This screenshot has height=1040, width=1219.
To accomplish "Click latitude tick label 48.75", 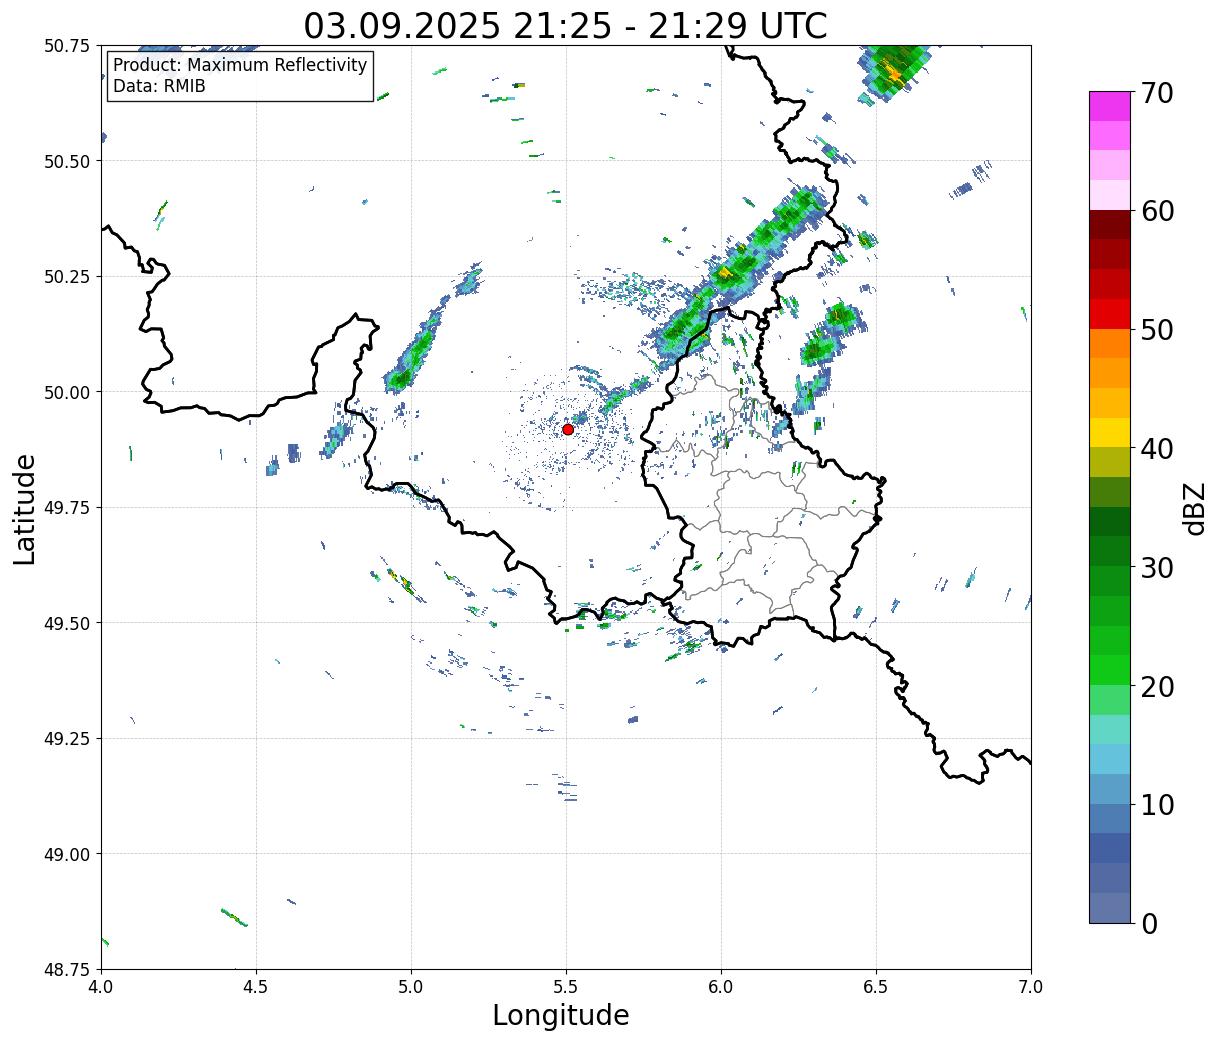I will tap(67, 969).
